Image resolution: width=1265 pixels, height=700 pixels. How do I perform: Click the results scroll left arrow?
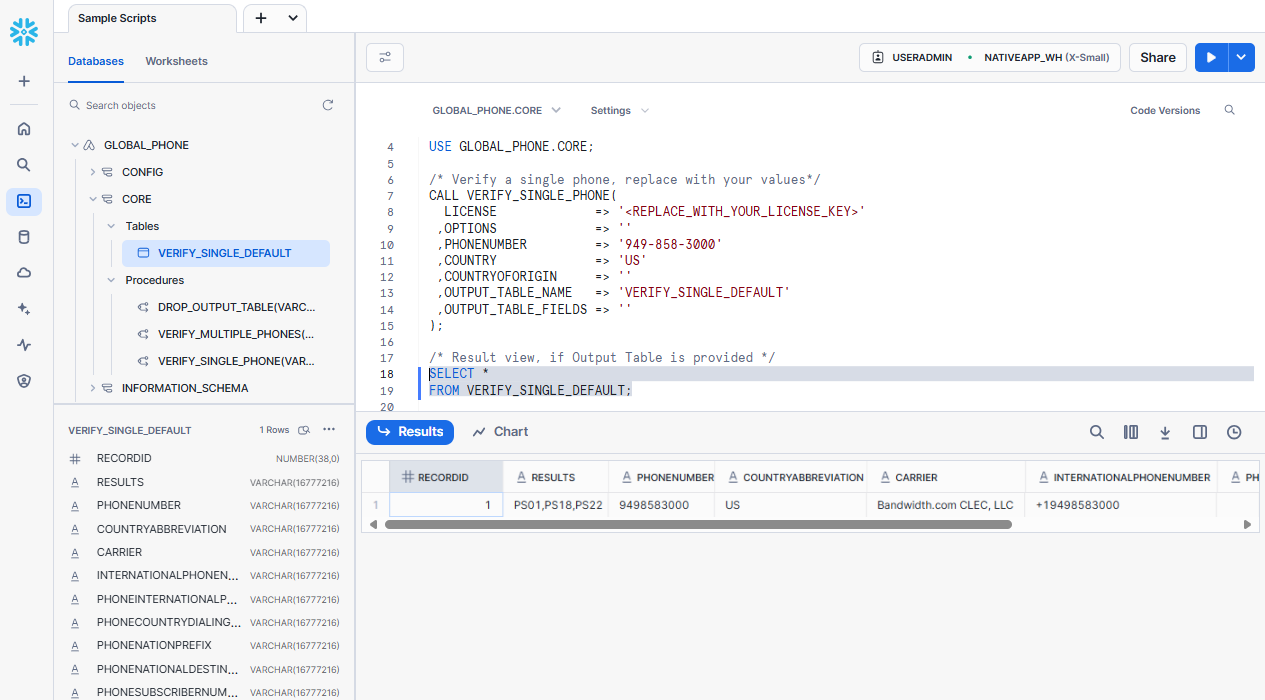click(374, 524)
